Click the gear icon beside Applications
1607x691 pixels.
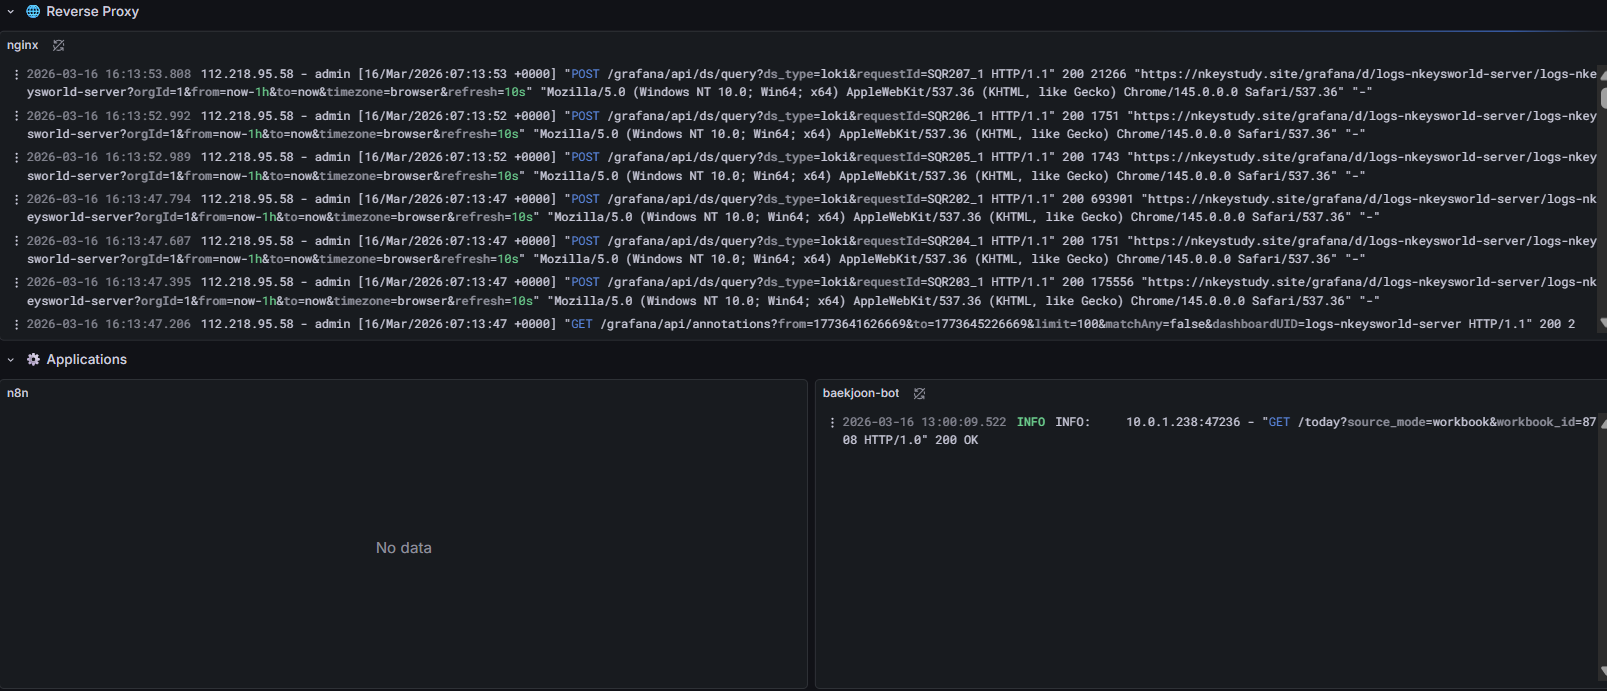33,360
